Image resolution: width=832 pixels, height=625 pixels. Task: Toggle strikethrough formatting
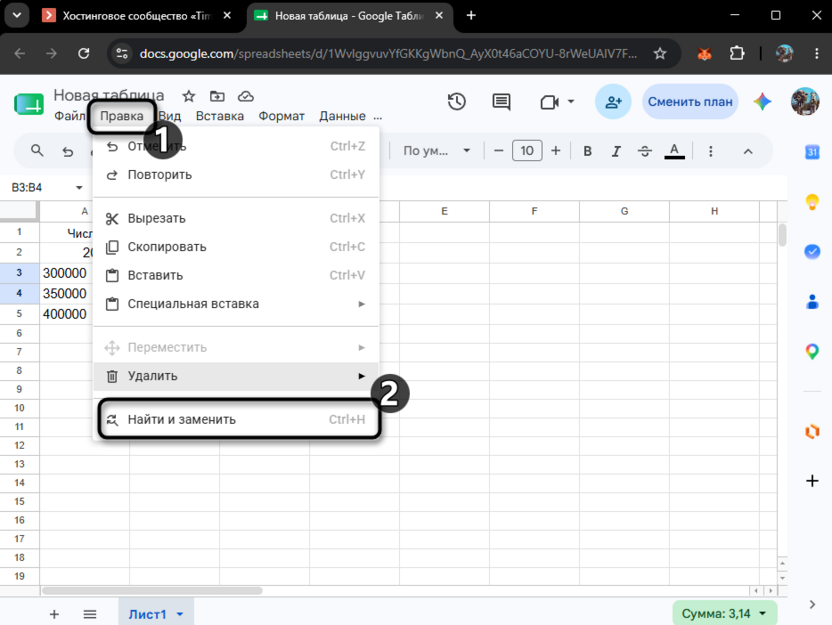pos(645,151)
